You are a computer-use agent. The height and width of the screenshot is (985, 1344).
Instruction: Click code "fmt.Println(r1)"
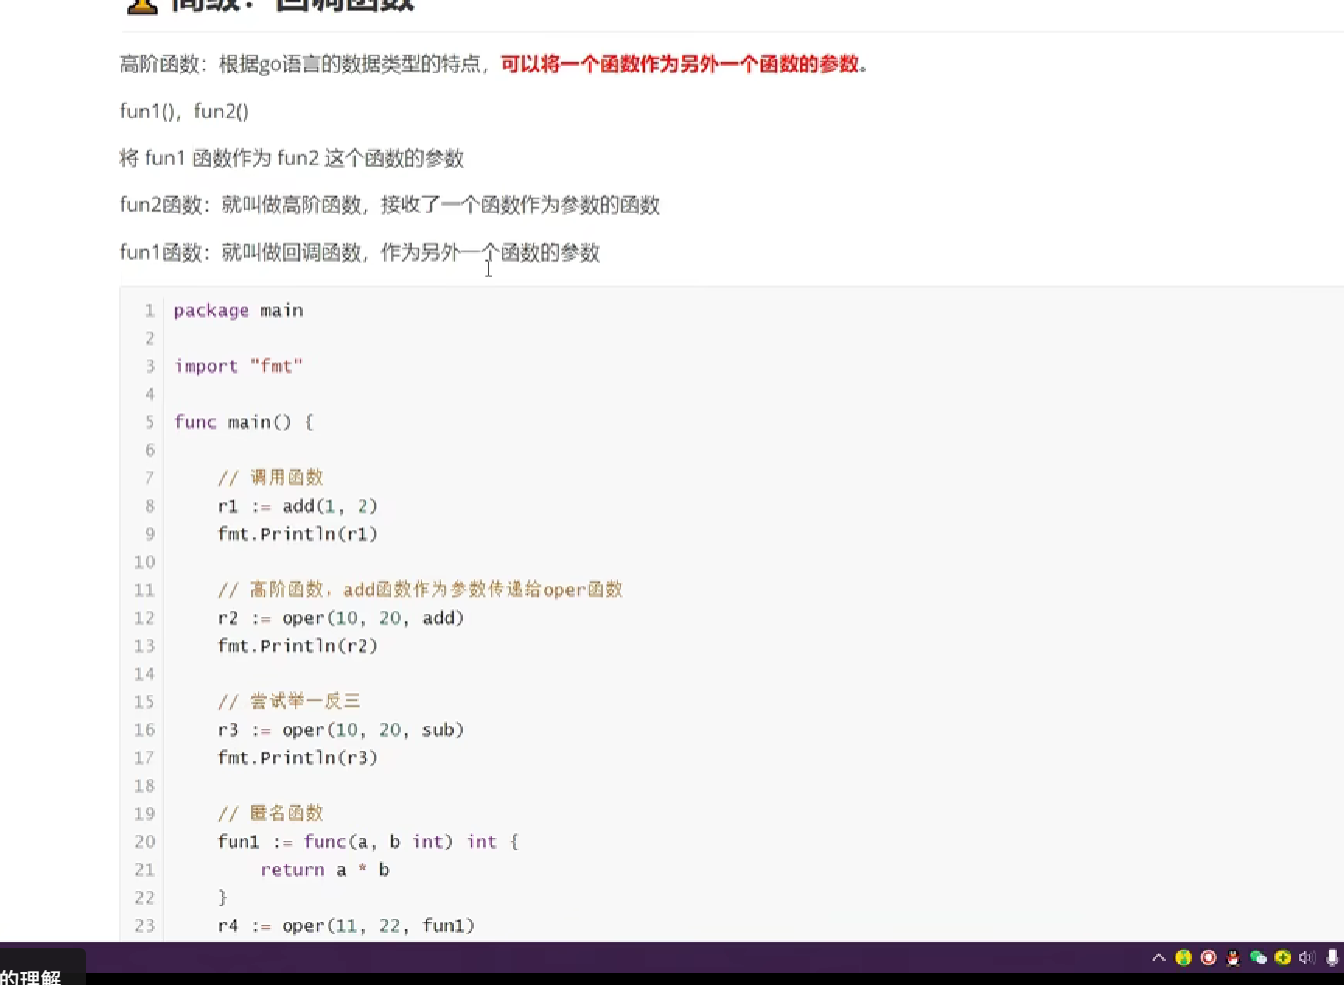[x=298, y=534]
